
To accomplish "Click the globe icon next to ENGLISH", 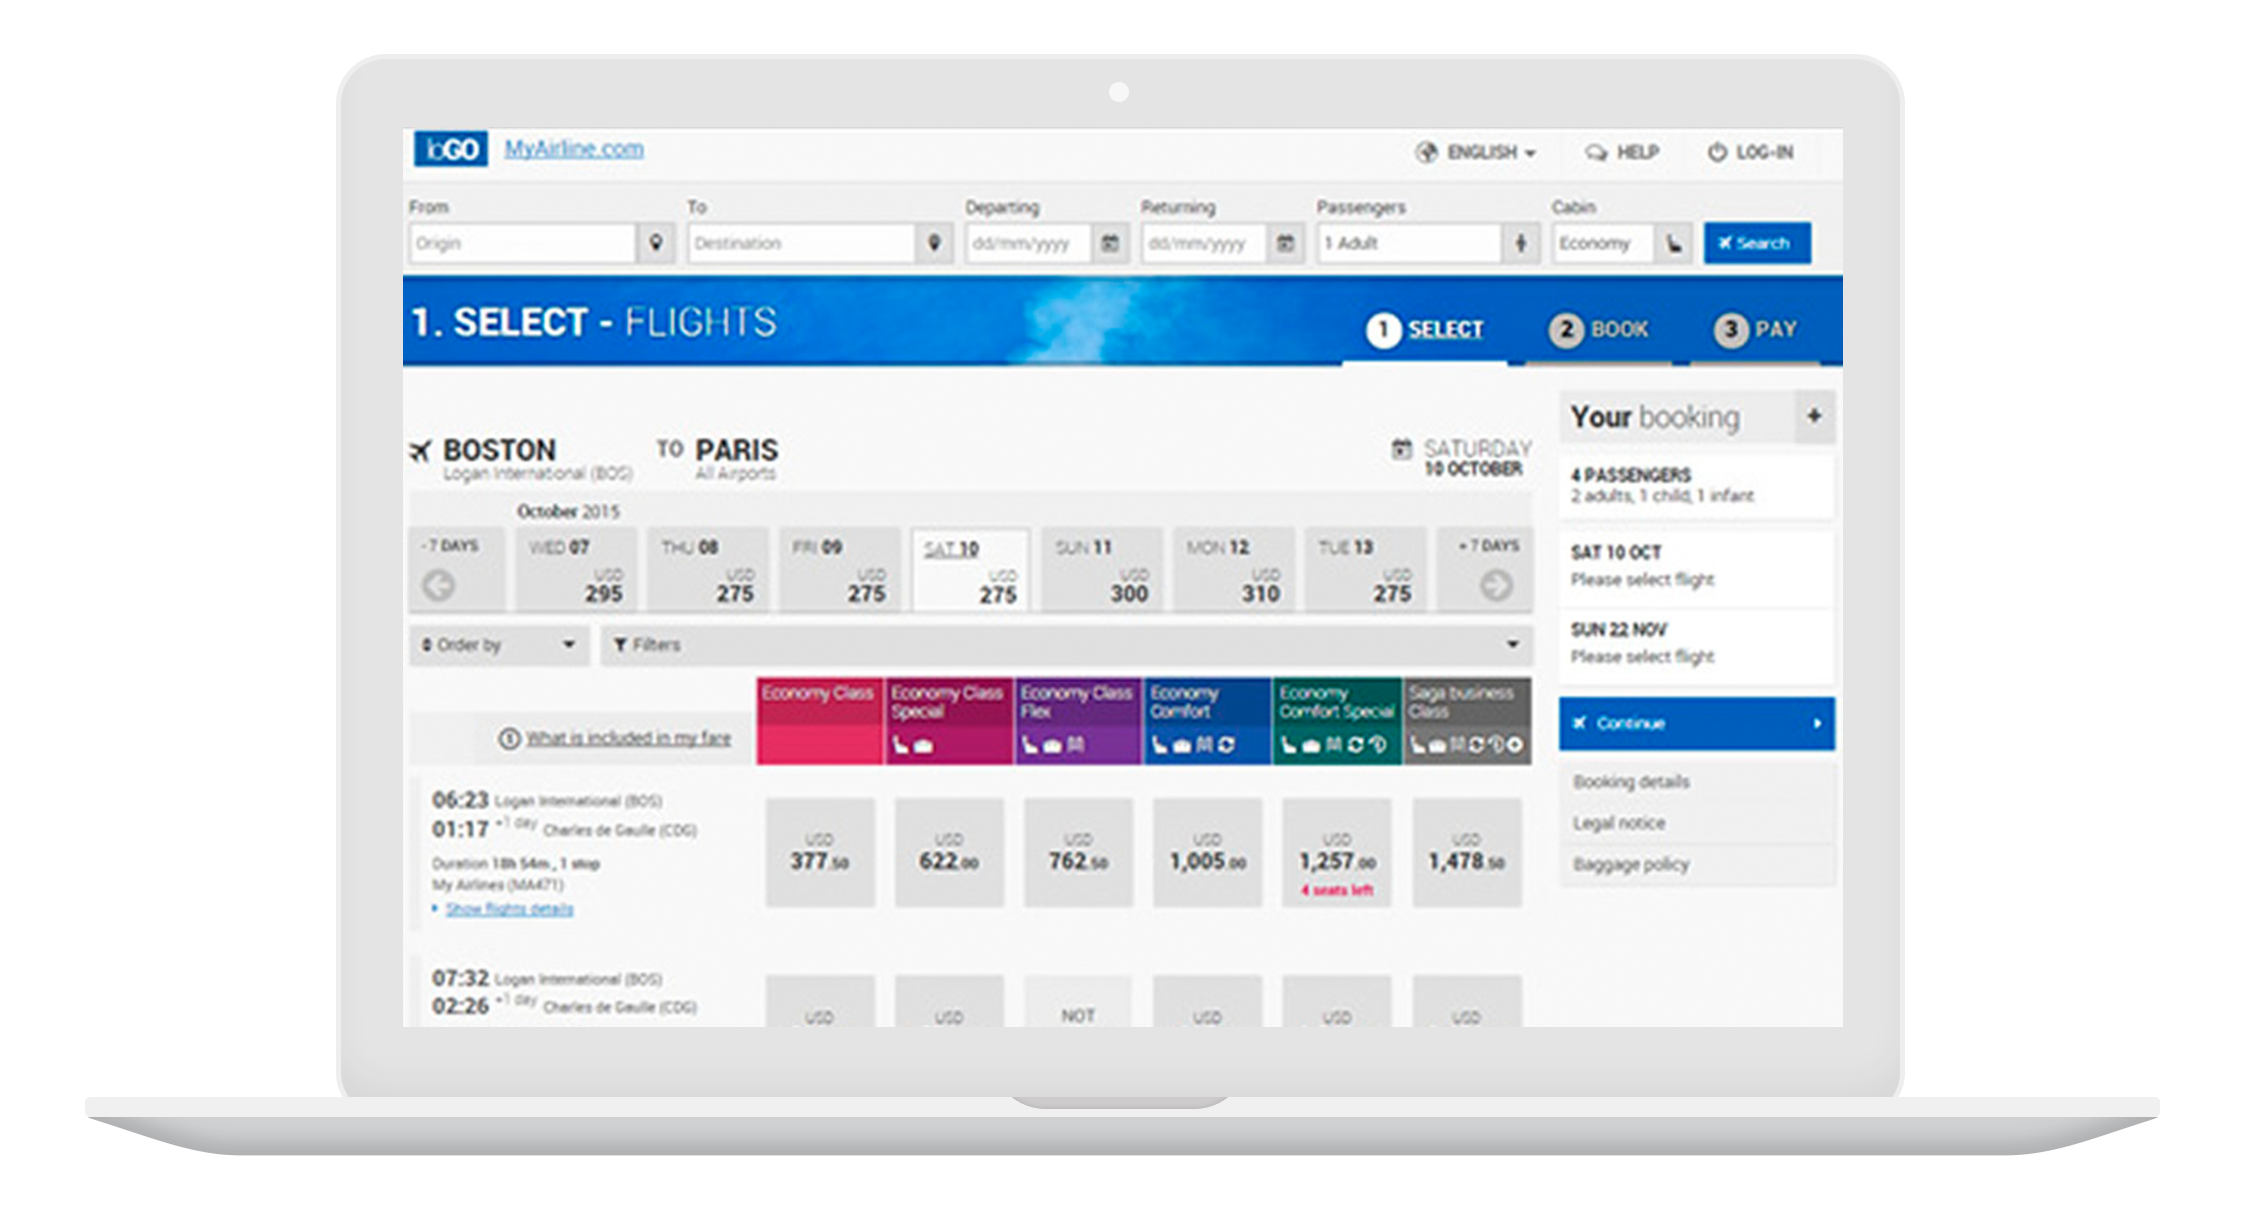I will 1424,152.
